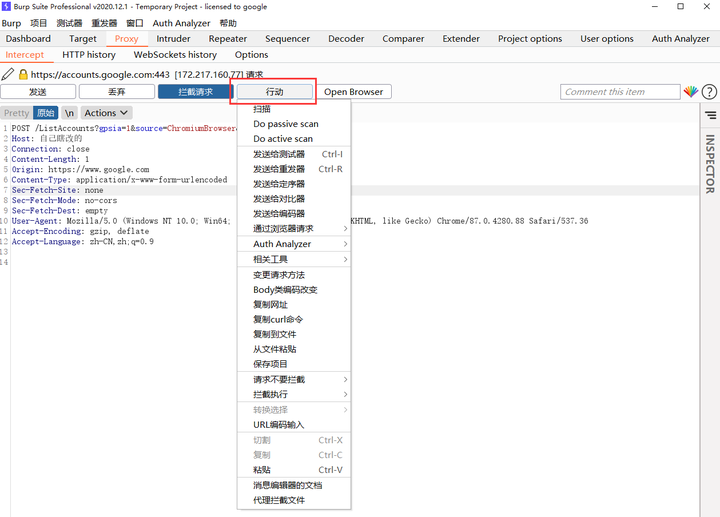Open the Extender tab

(x=461, y=39)
